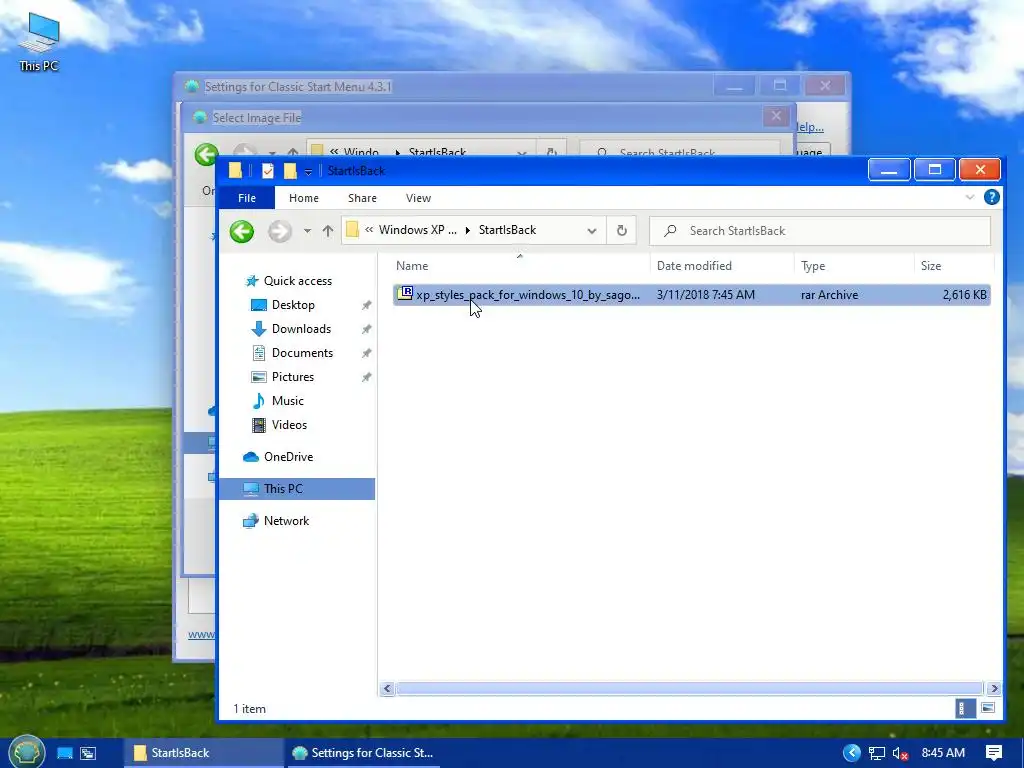This screenshot has height=768, width=1024.
Task: Select the This PC desktop icon
Action: click(39, 42)
